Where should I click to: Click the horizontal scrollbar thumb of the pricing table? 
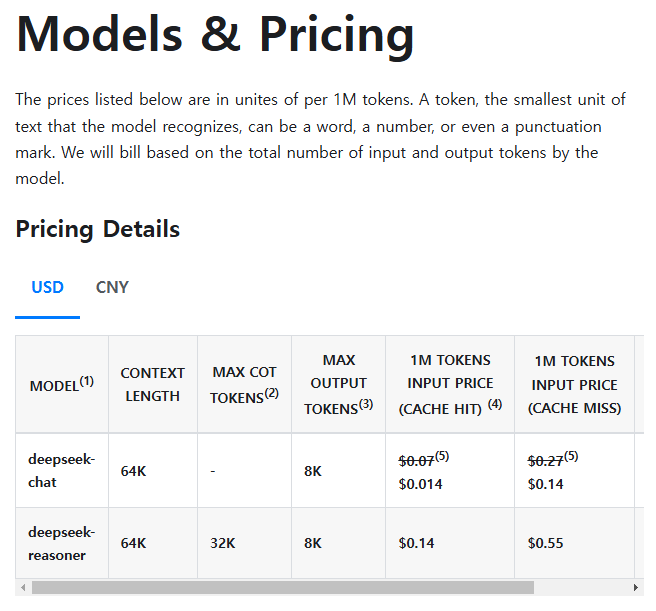coord(283,588)
